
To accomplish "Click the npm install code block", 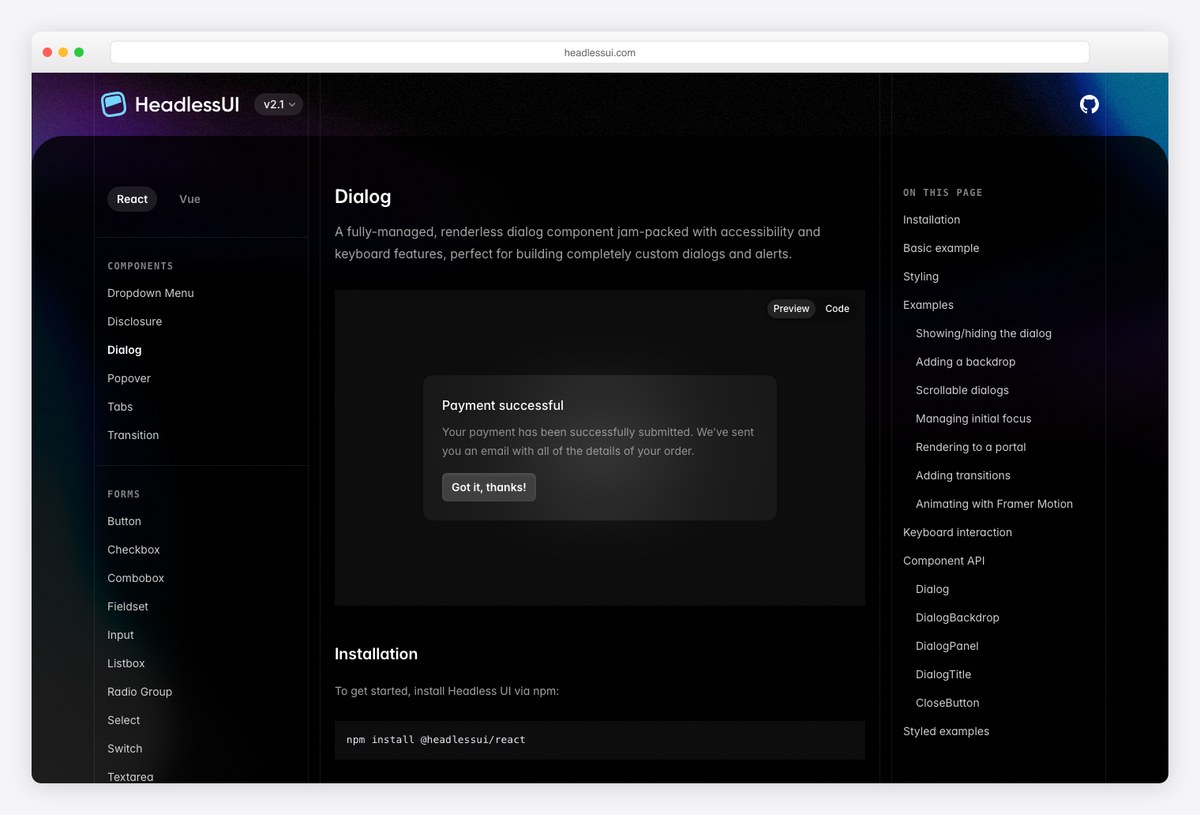I will tap(600, 740).
